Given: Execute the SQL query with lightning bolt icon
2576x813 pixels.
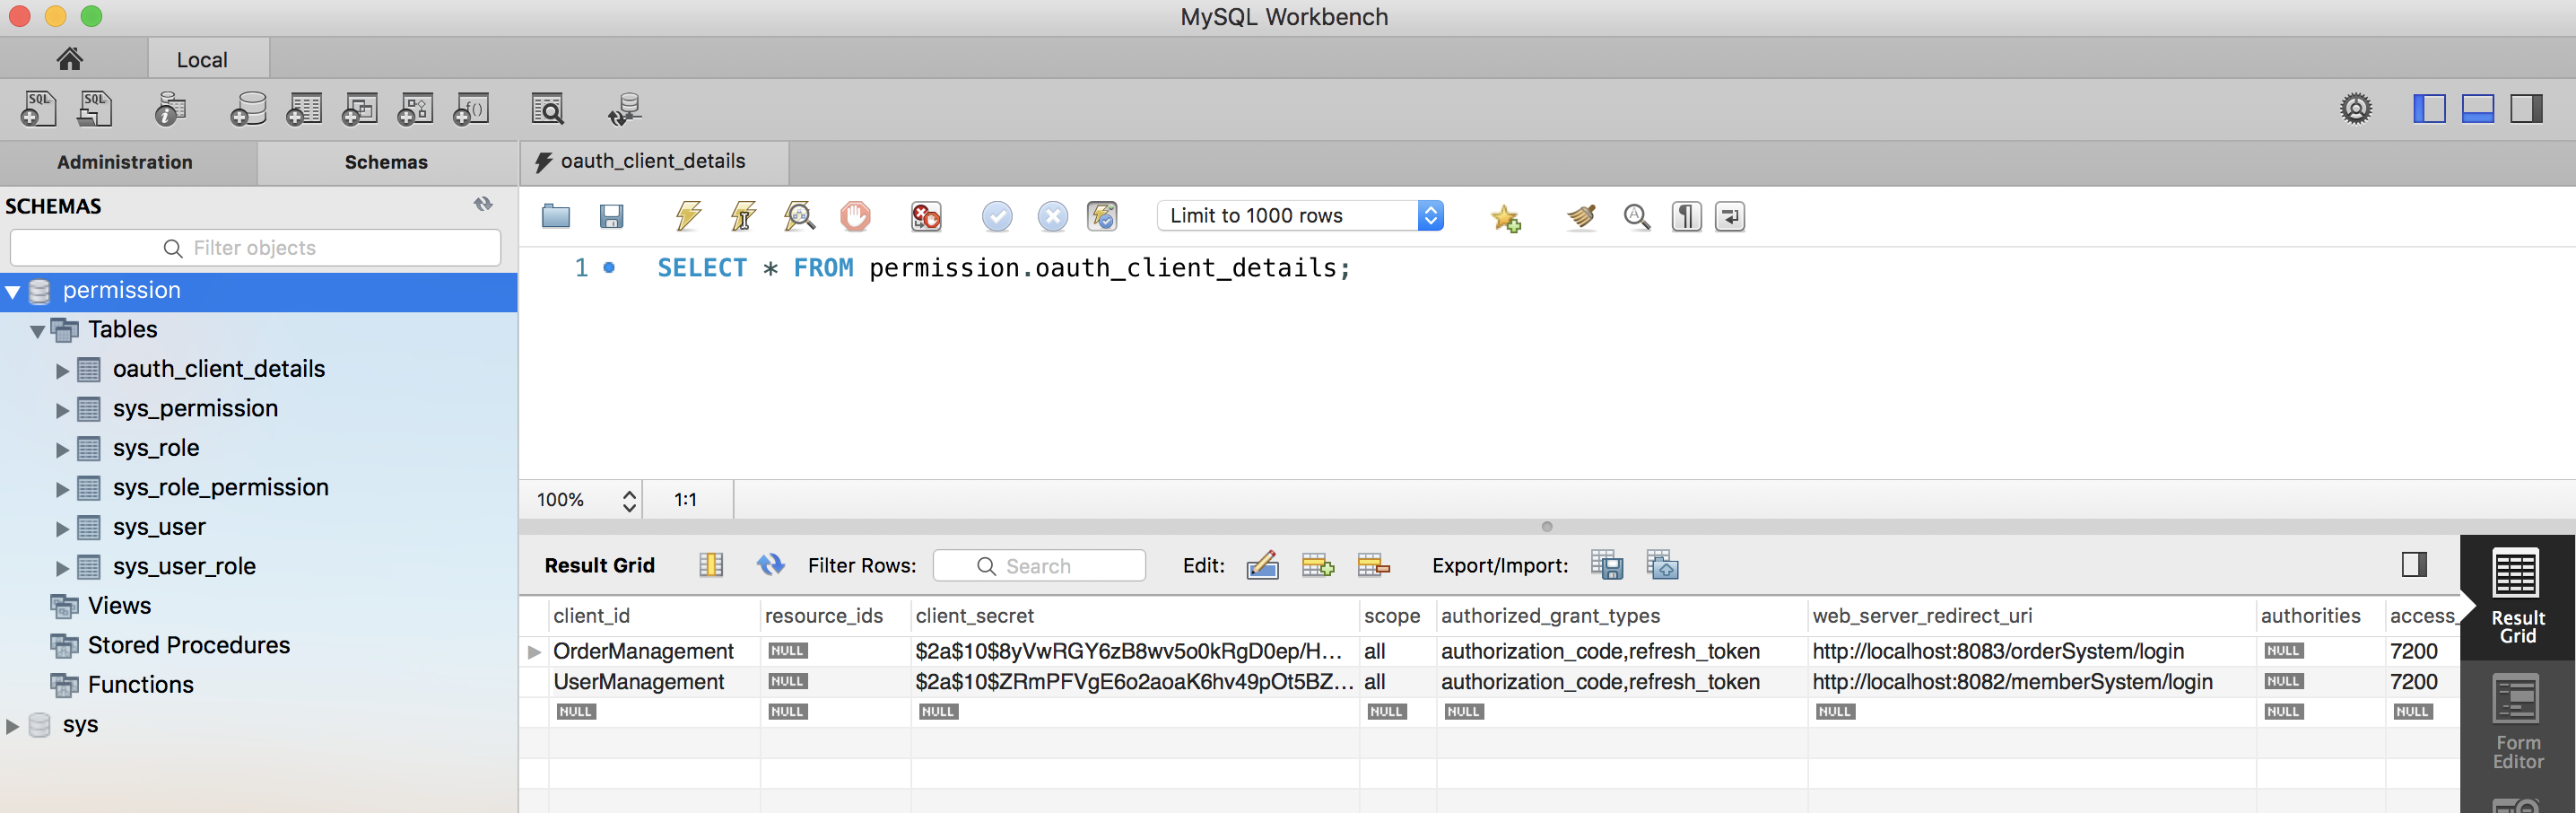Looking at the screenshot, I should 688,216.
